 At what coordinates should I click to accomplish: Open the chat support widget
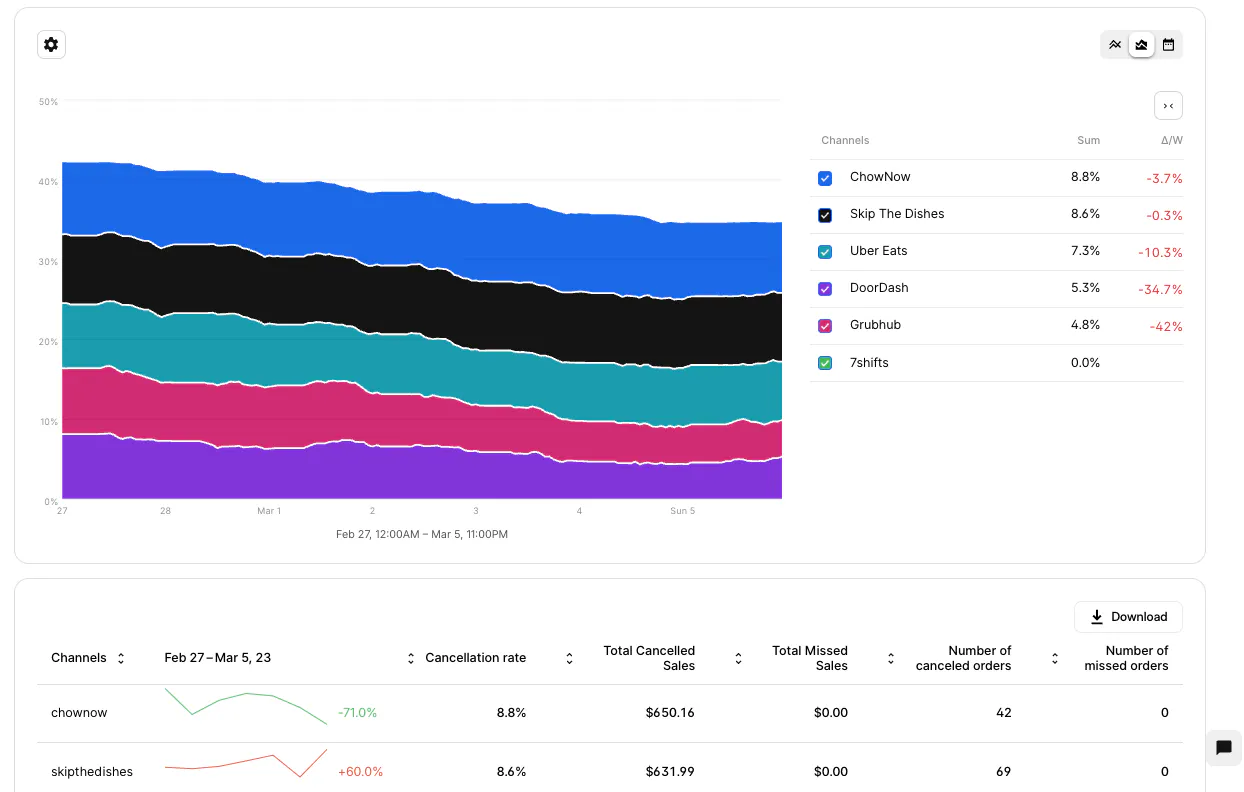[x=1223, y=747]
